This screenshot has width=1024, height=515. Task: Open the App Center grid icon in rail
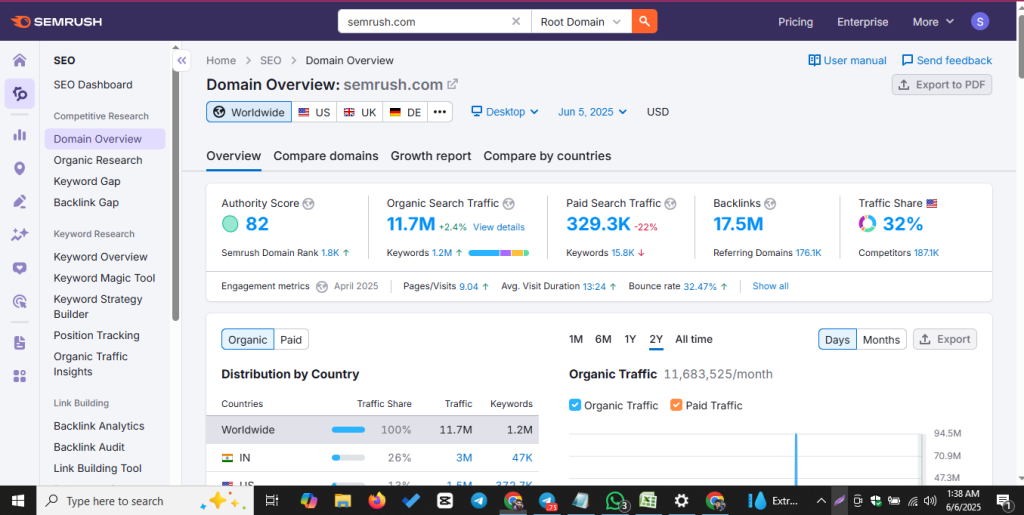[20, 376]
